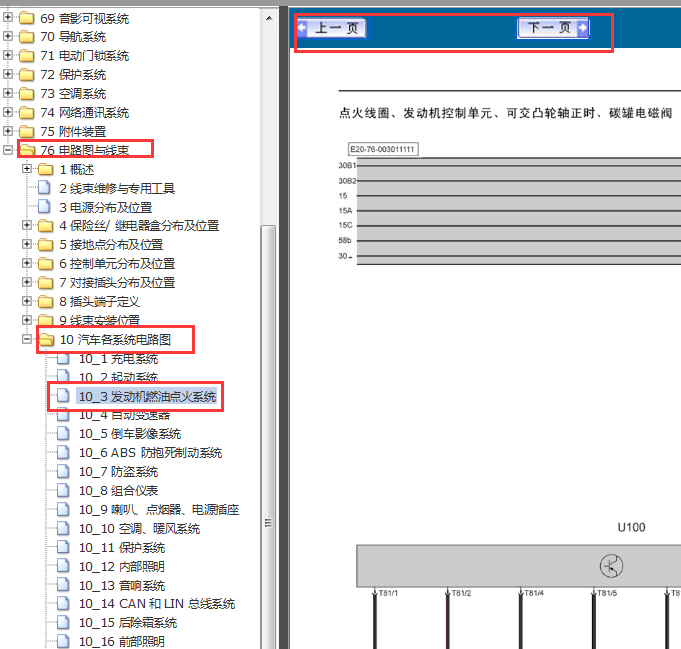Viewport: 681px width, 649px height.
Task: Select folder icon of 69 音影可视系统
Action: [x=26, y=18]
